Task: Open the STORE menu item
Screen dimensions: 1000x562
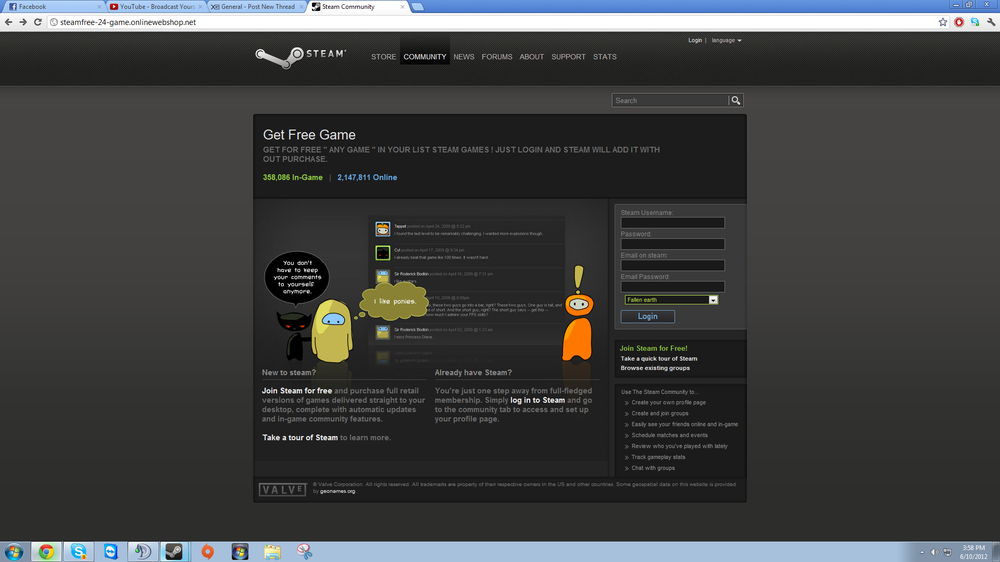Action: (383, 57)
